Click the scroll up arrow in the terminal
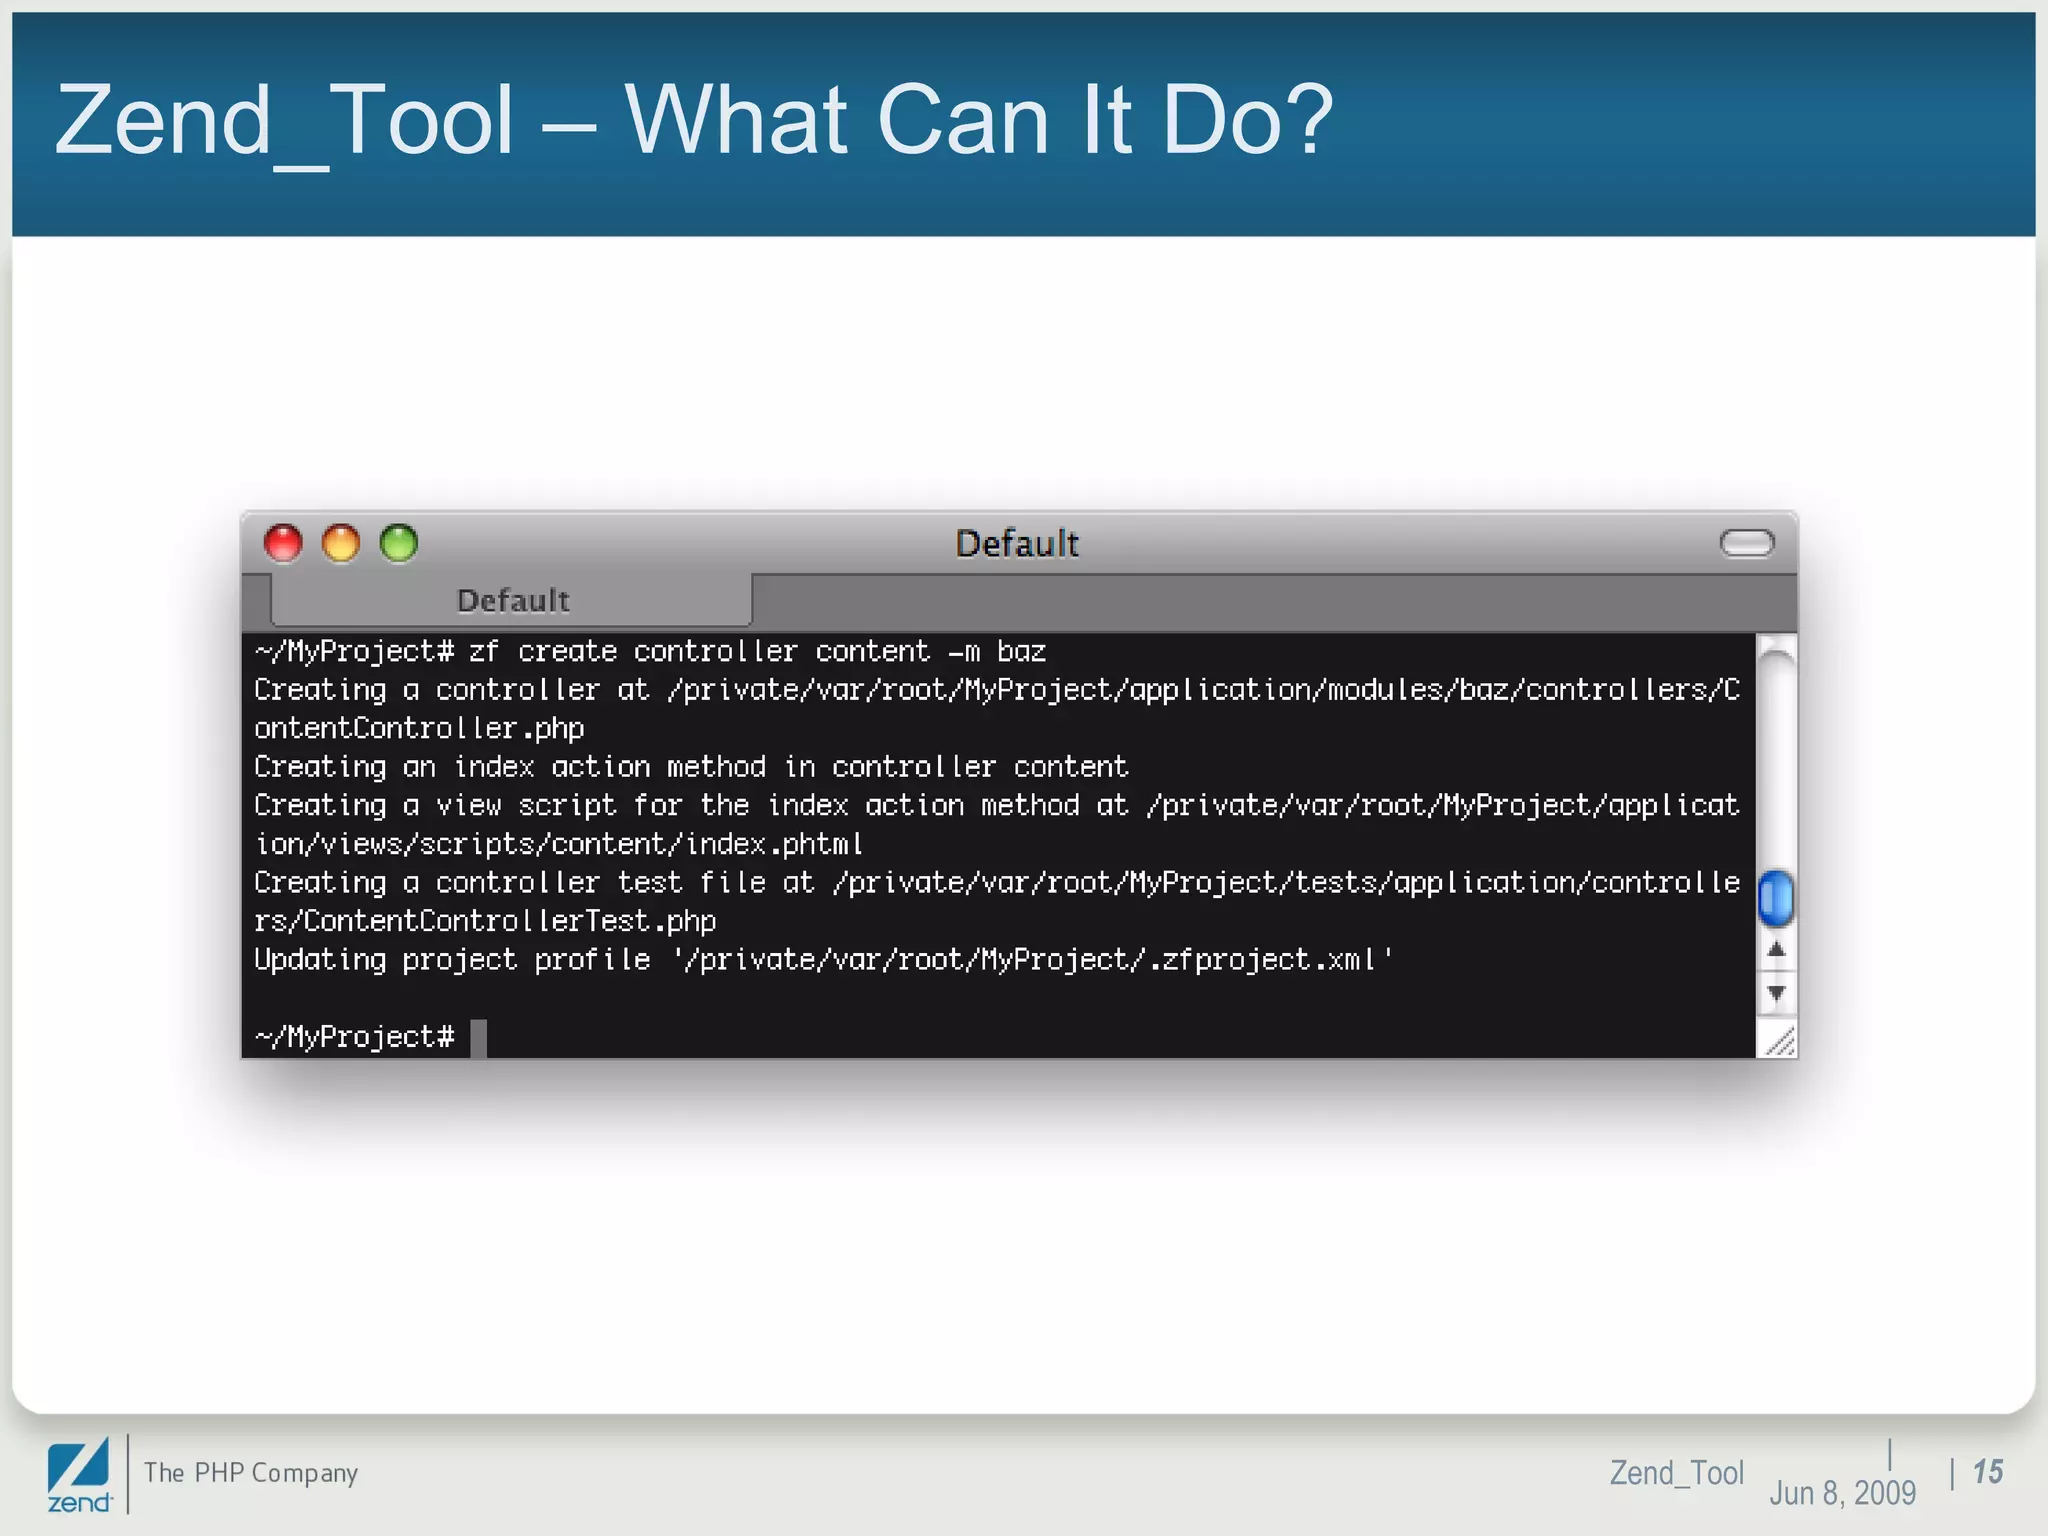 pyautogui.click(x=1776, y=950)
